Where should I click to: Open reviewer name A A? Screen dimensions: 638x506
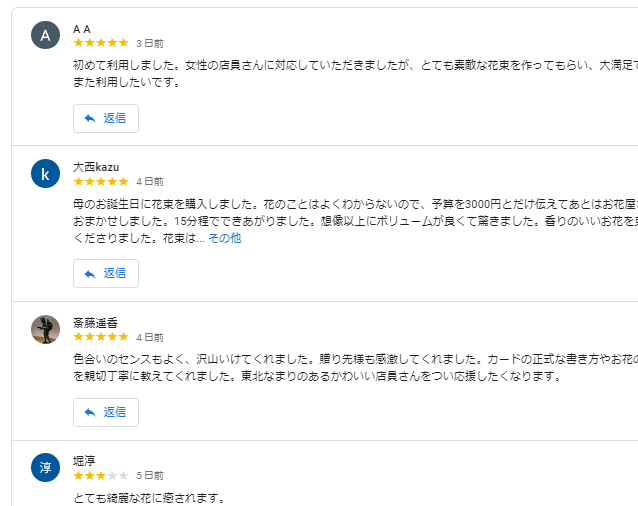pos(82,28)
